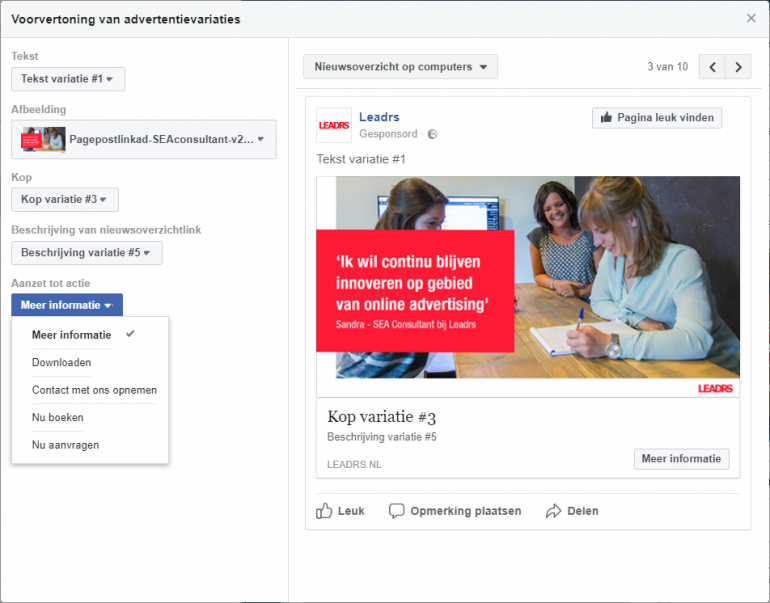Viewport: 770px width, 603px height.
Task: Click the Leuk action text
Action: pos(351,511)
